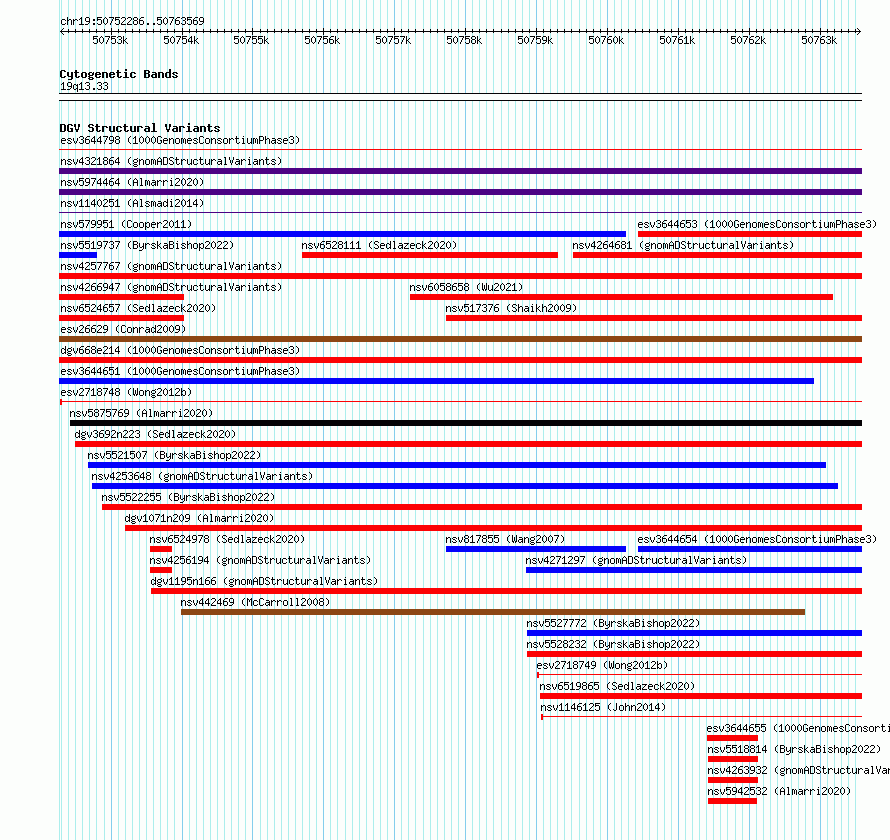Select nsv4253648 gnomAD label
The image size is (890, 840).
[x=202, y=476]
